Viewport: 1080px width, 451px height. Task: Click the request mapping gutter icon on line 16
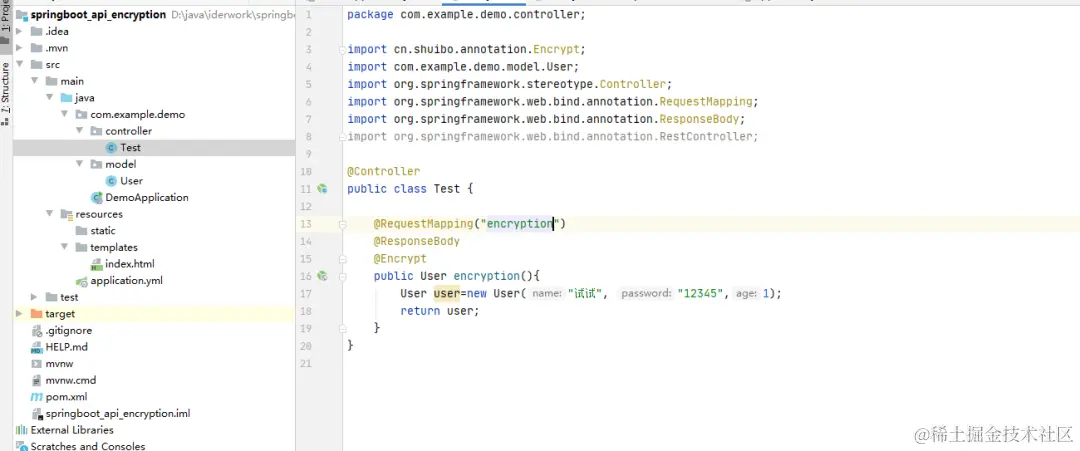pos(322,276)
